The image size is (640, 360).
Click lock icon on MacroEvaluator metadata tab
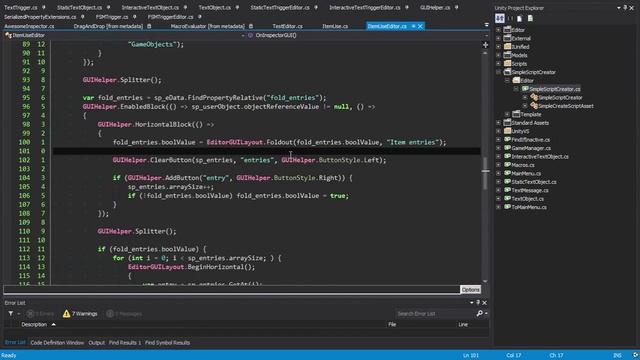pos(251,26)
